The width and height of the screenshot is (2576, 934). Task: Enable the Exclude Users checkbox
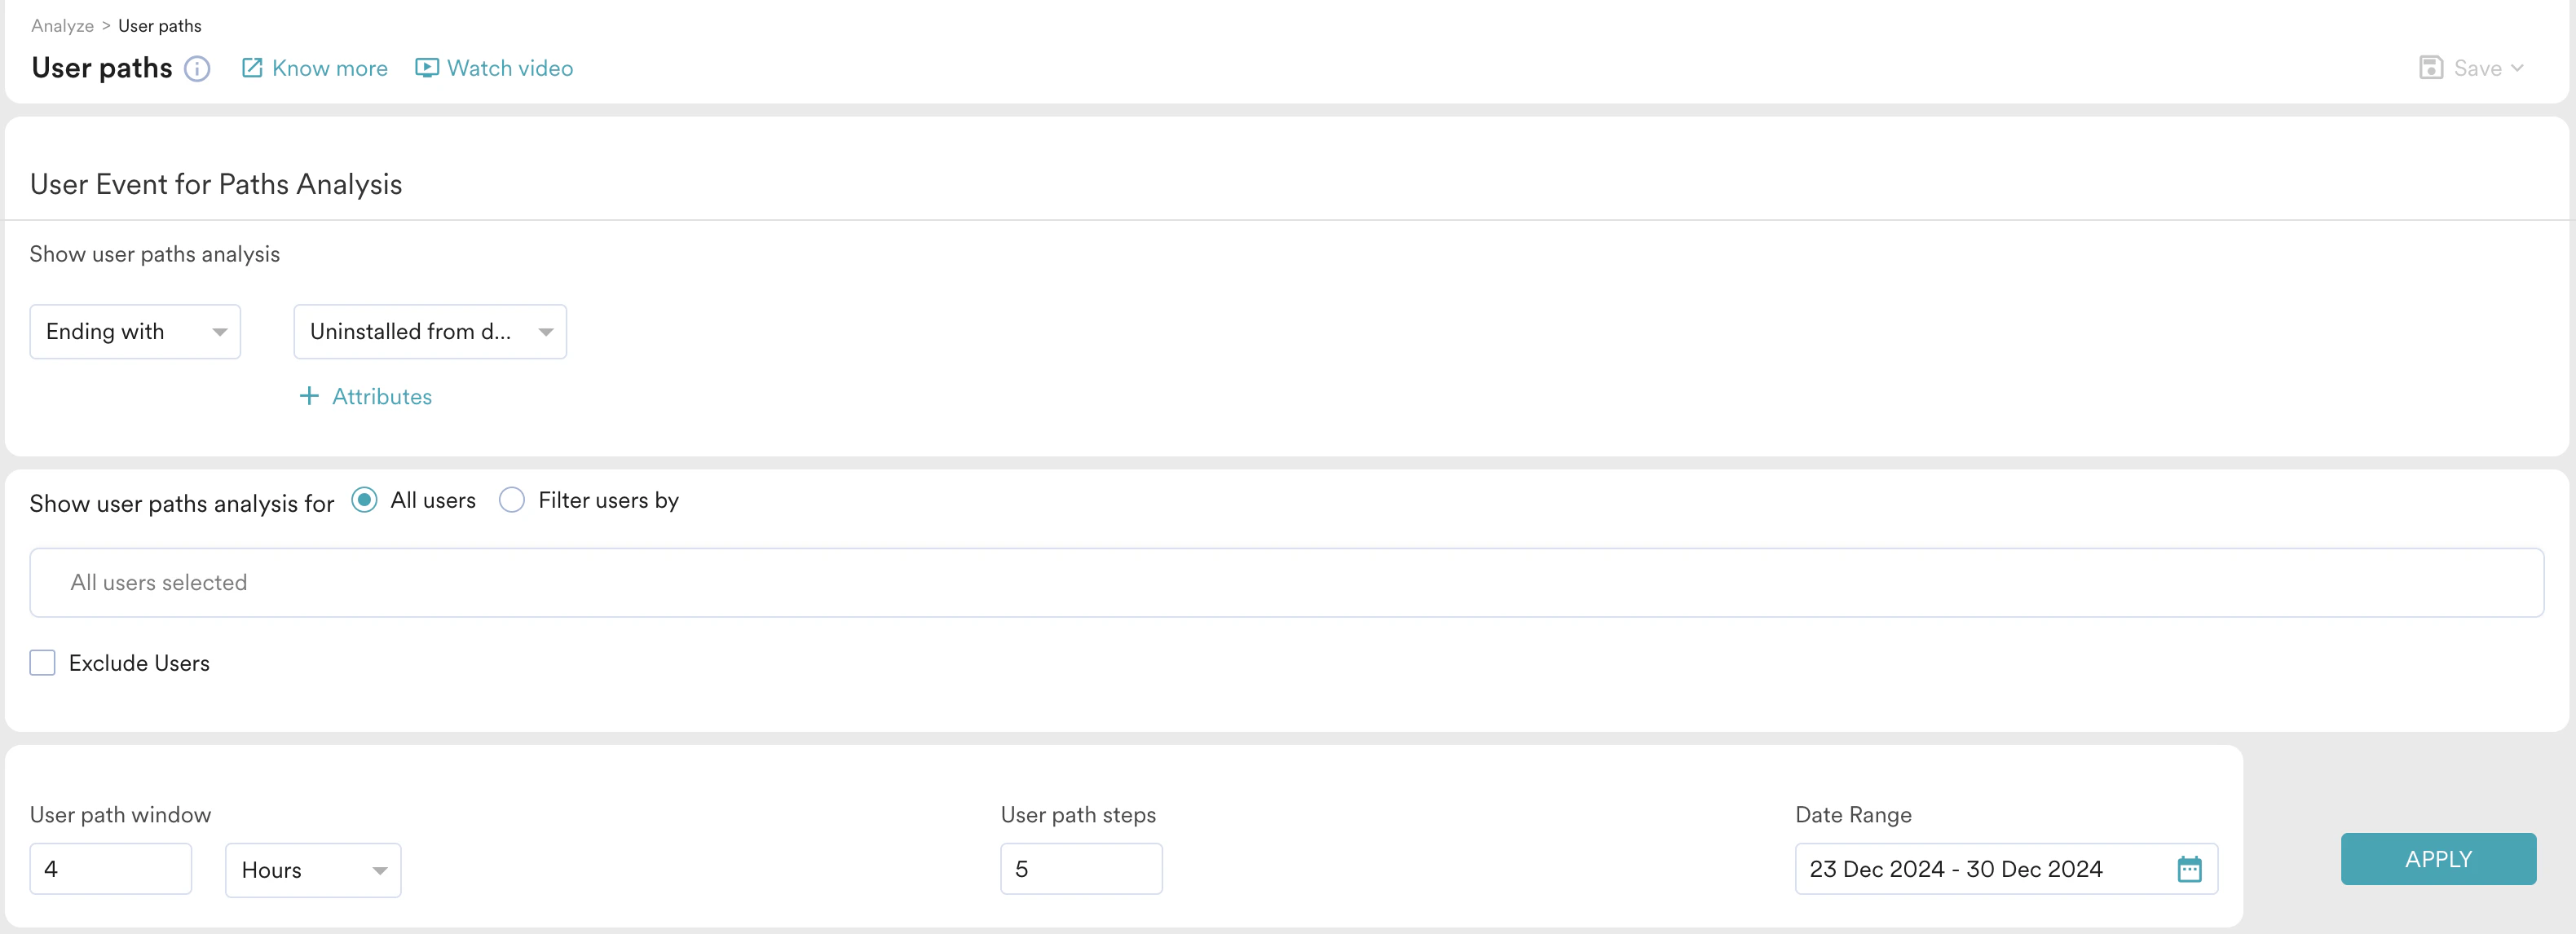pyautogui.click(x=42, y=662)
